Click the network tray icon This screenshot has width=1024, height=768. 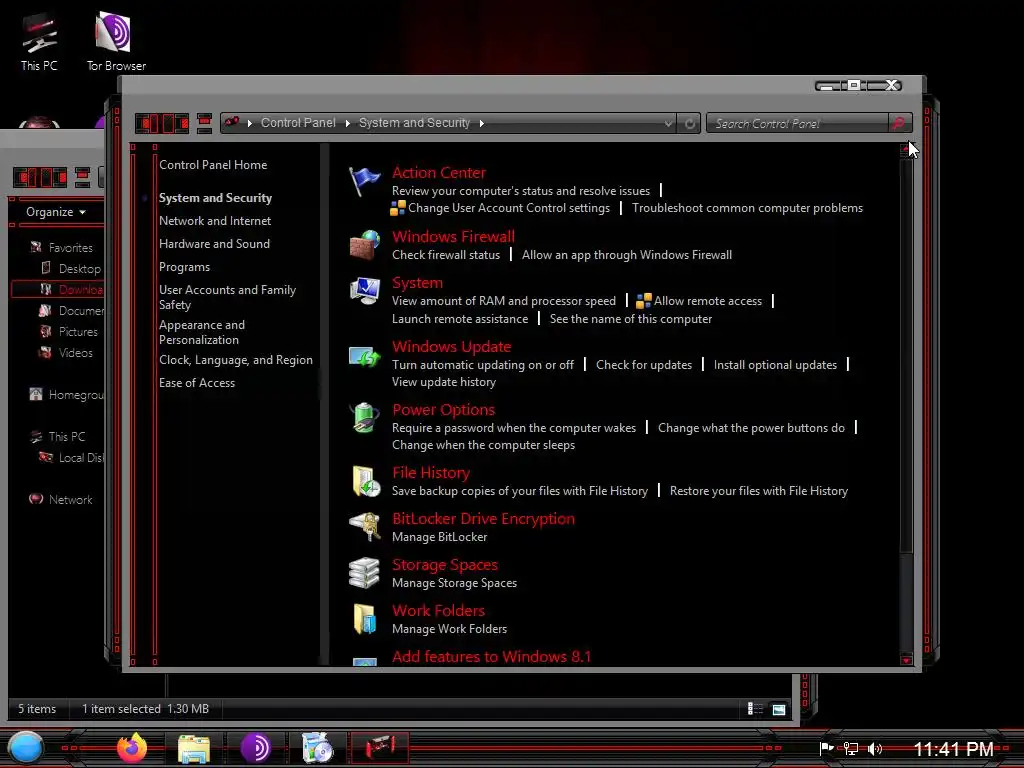point(851,748)
